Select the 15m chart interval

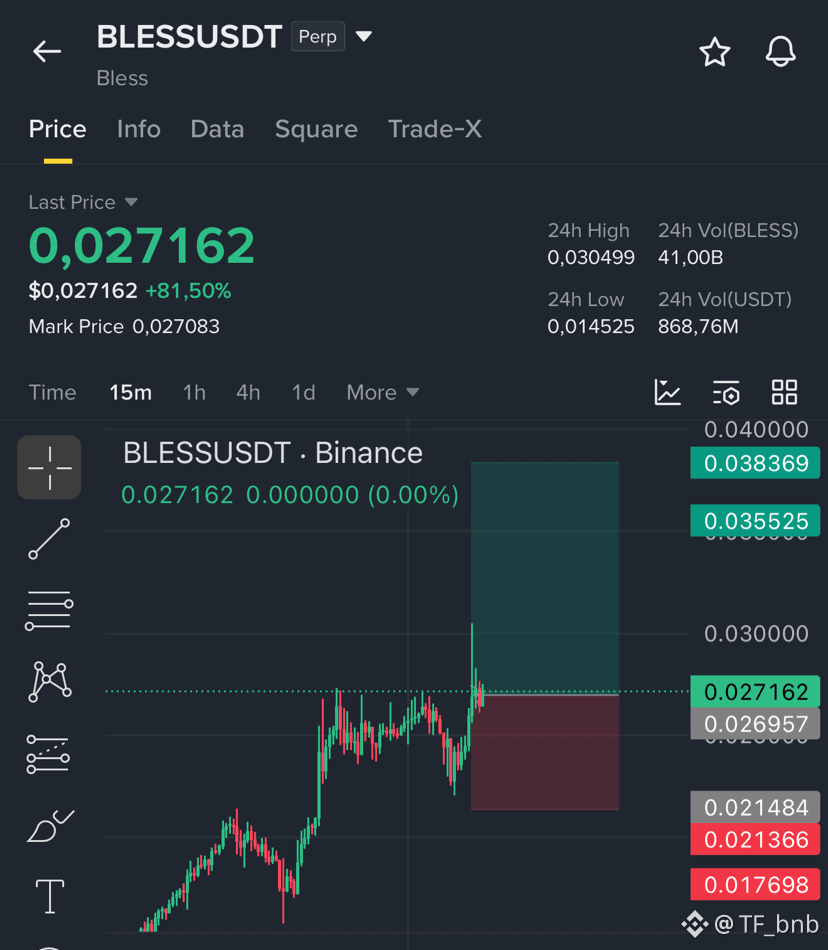(x=130, y=393)
